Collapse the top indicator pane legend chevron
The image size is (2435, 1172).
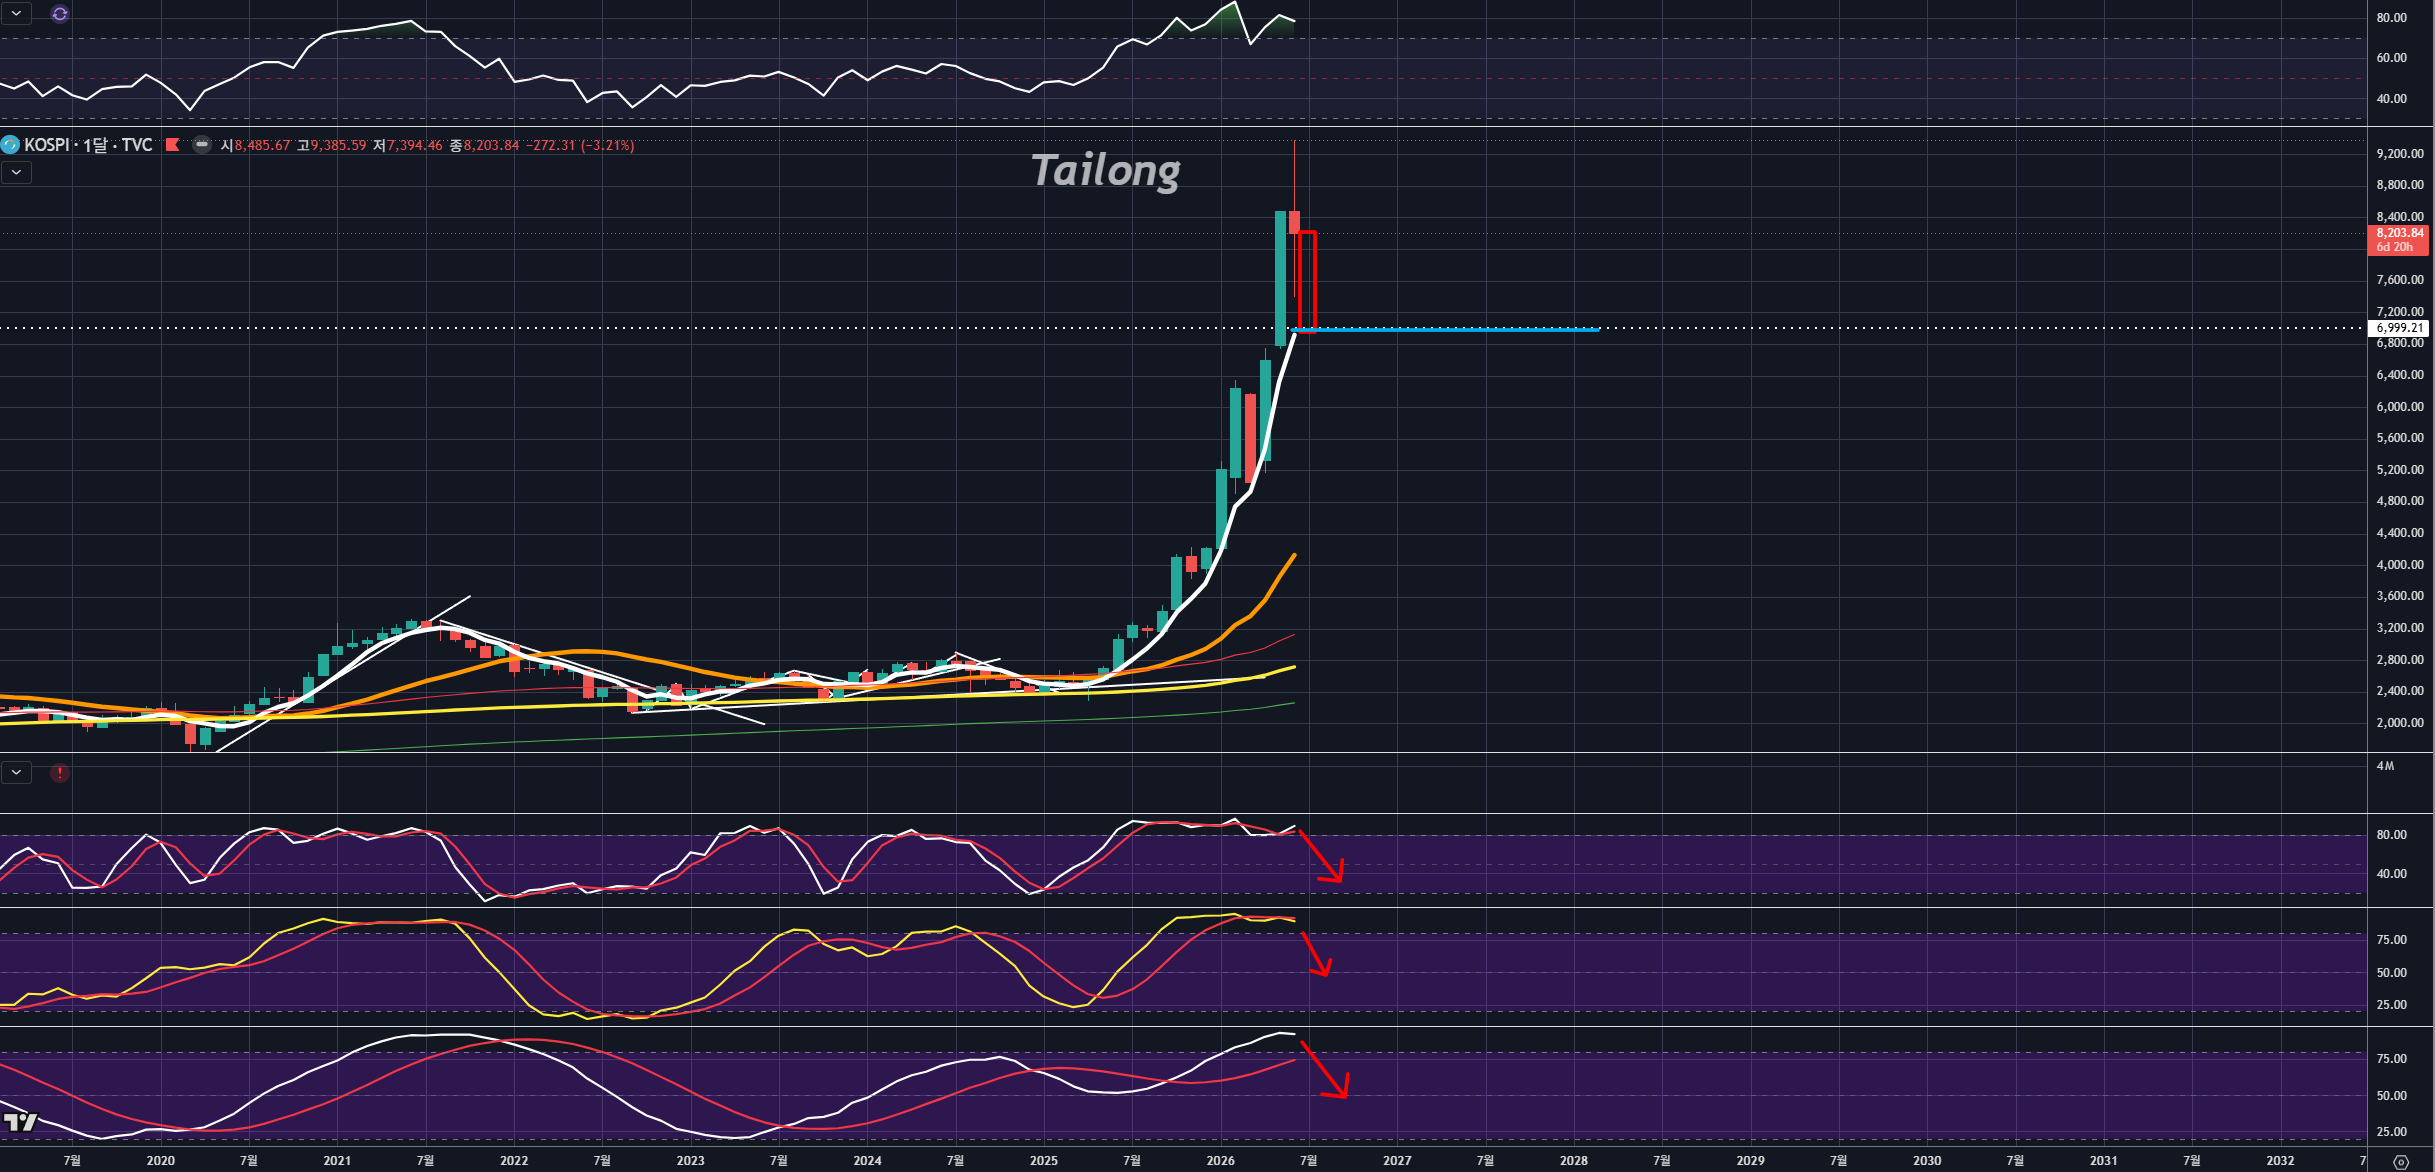pos(17,14)
